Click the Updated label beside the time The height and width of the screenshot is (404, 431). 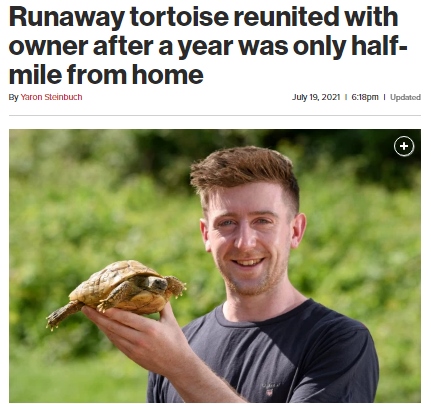coord(405,97)
